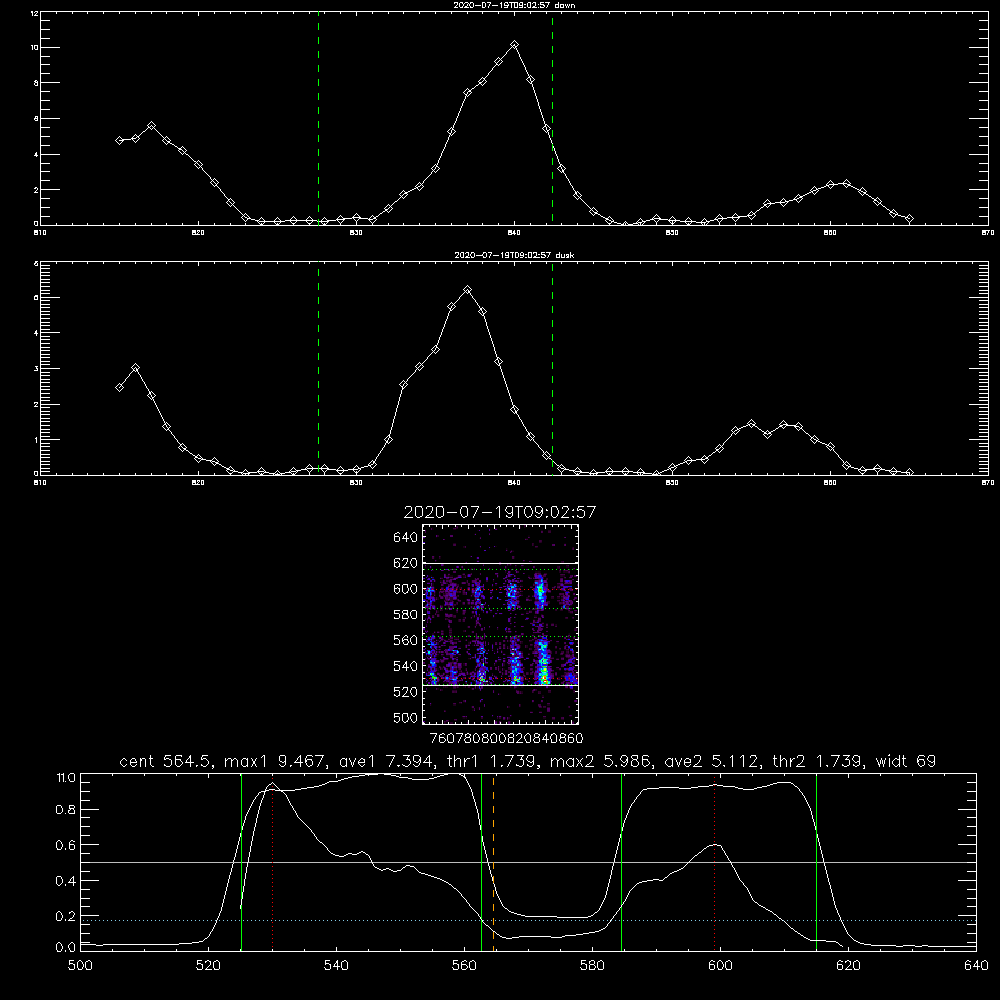Click the 600 label on bottom x-axis
Viewport: 1000px width, 1000px height.
tap(720, 966)
